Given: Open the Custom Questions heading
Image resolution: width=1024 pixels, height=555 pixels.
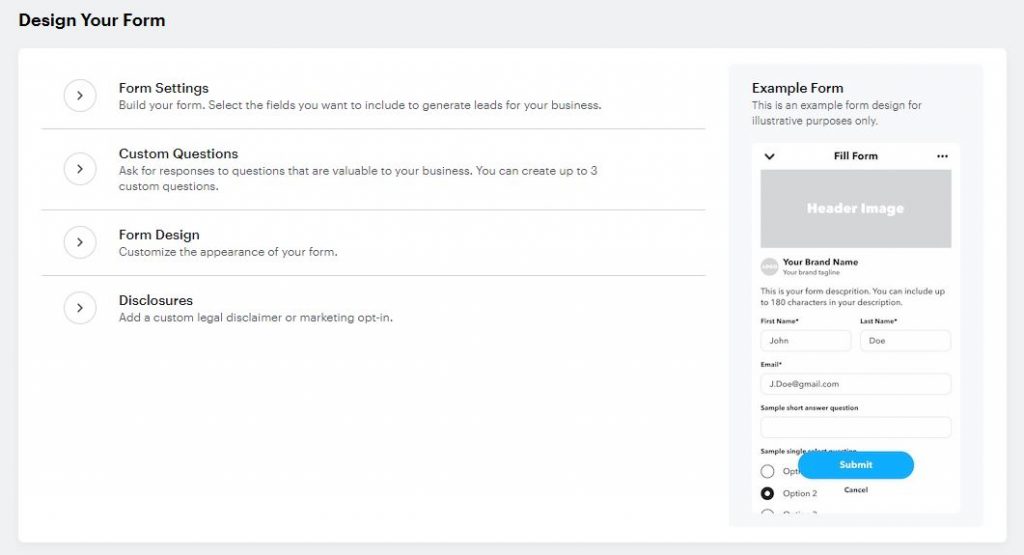Looking at the screenshot, I should tap(178, 154).
